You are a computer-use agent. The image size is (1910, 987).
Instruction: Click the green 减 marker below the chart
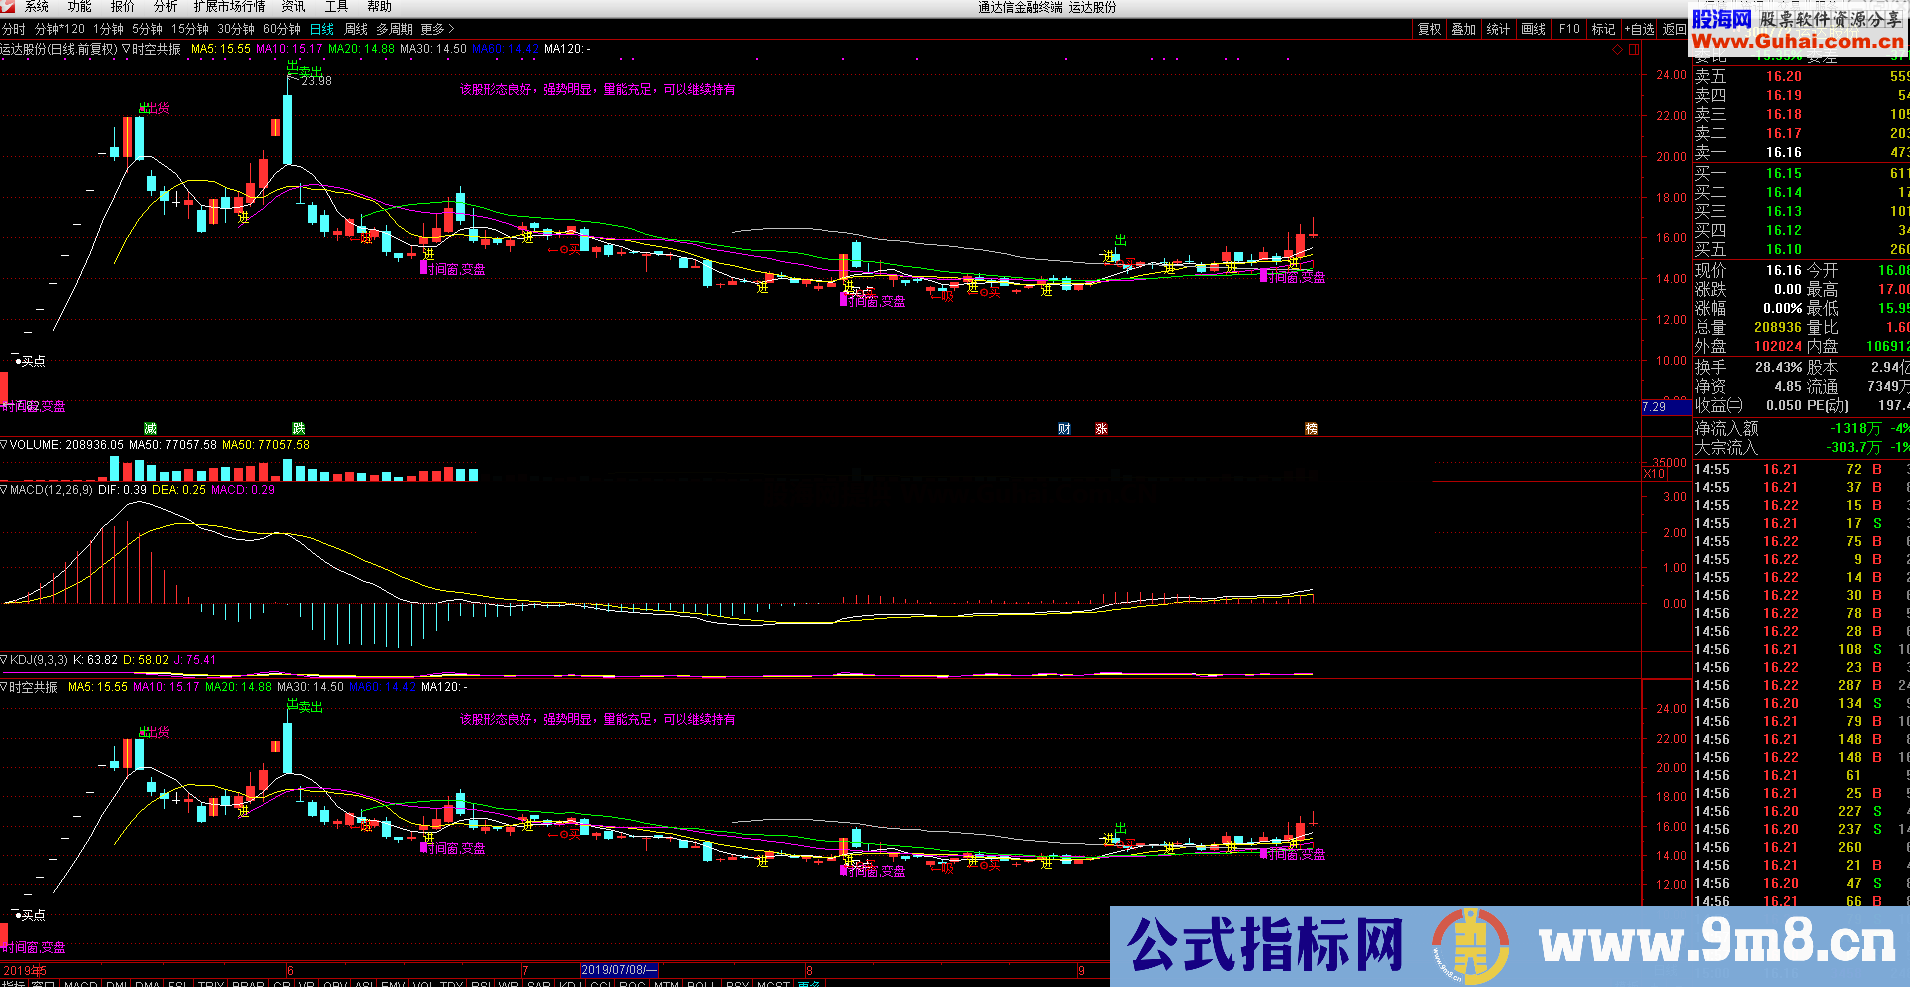[150, 428]
